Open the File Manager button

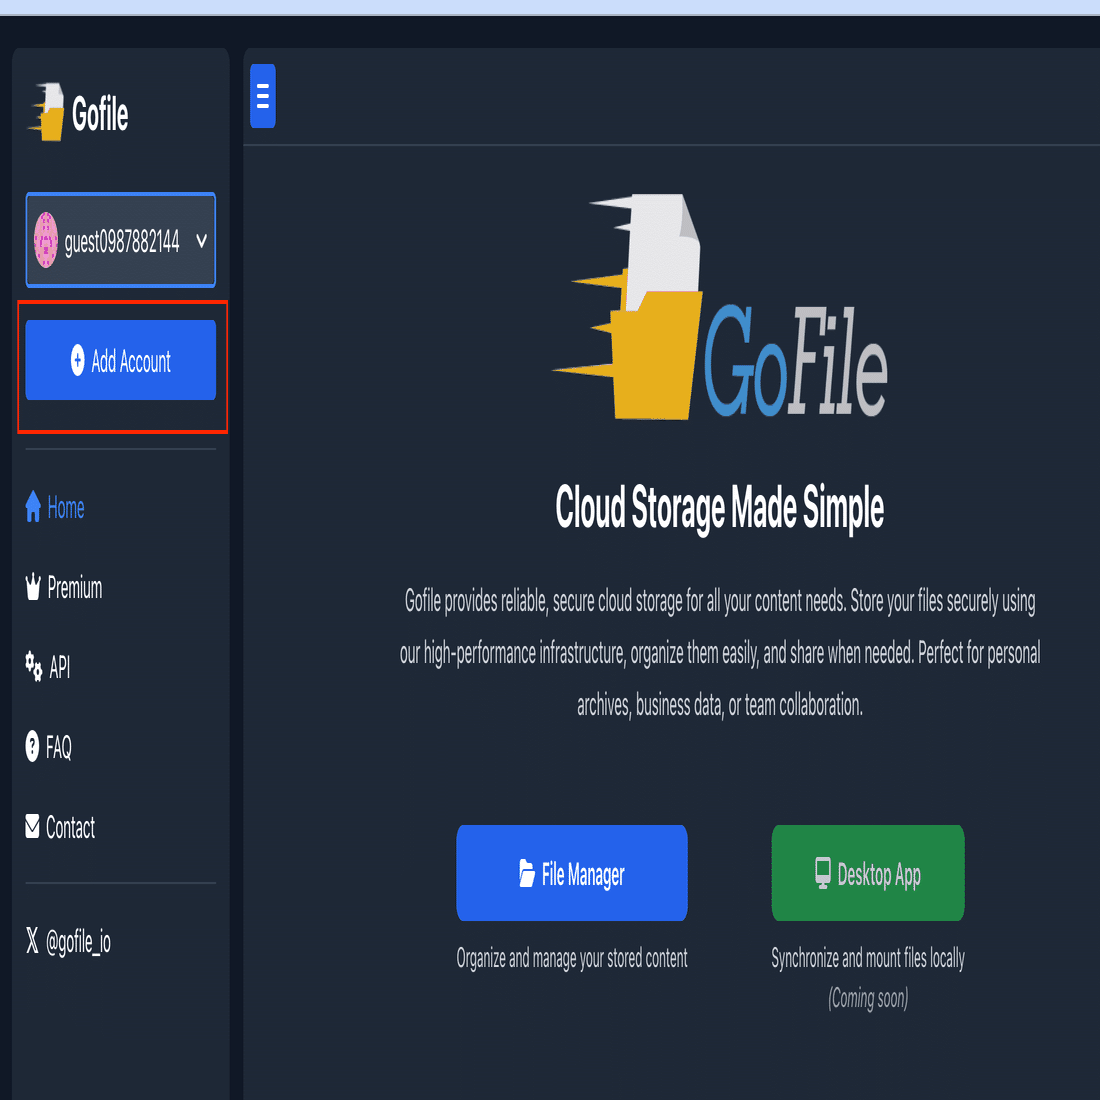tap(572, 873)
